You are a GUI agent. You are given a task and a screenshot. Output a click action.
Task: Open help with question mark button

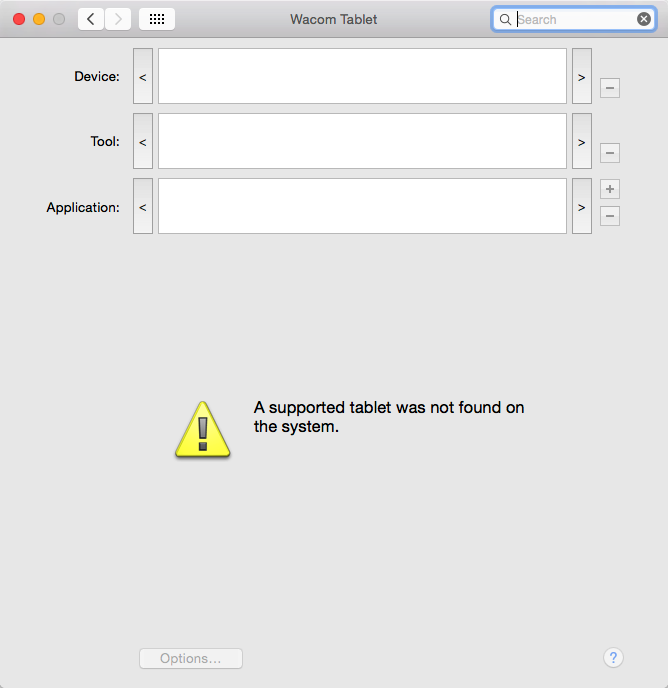613,657
